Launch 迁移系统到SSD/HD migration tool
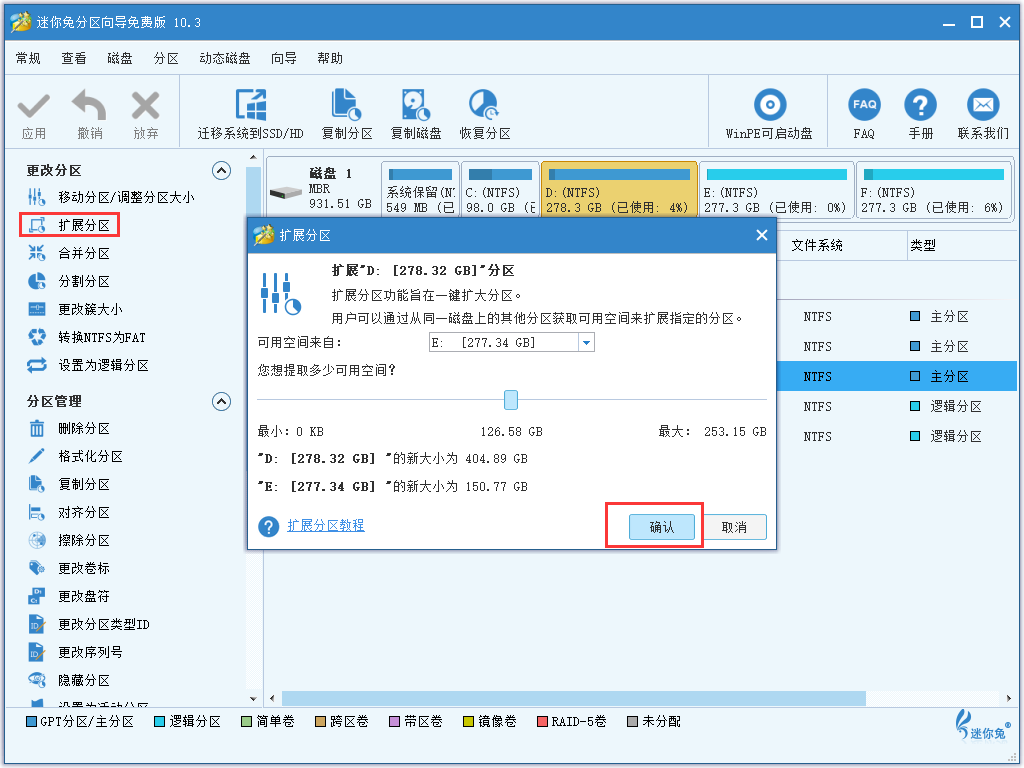 (251, 114)
